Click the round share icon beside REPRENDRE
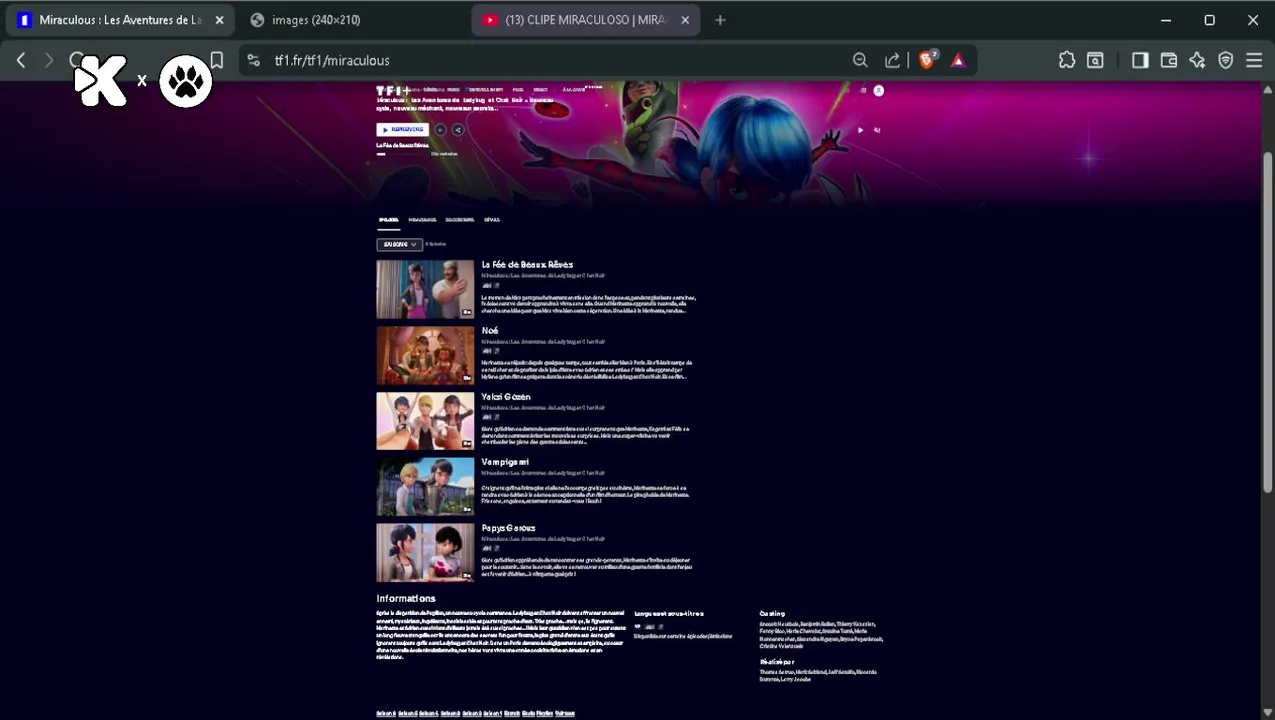1275x720 pixels. pyautogui.click(x=458, y=130)
